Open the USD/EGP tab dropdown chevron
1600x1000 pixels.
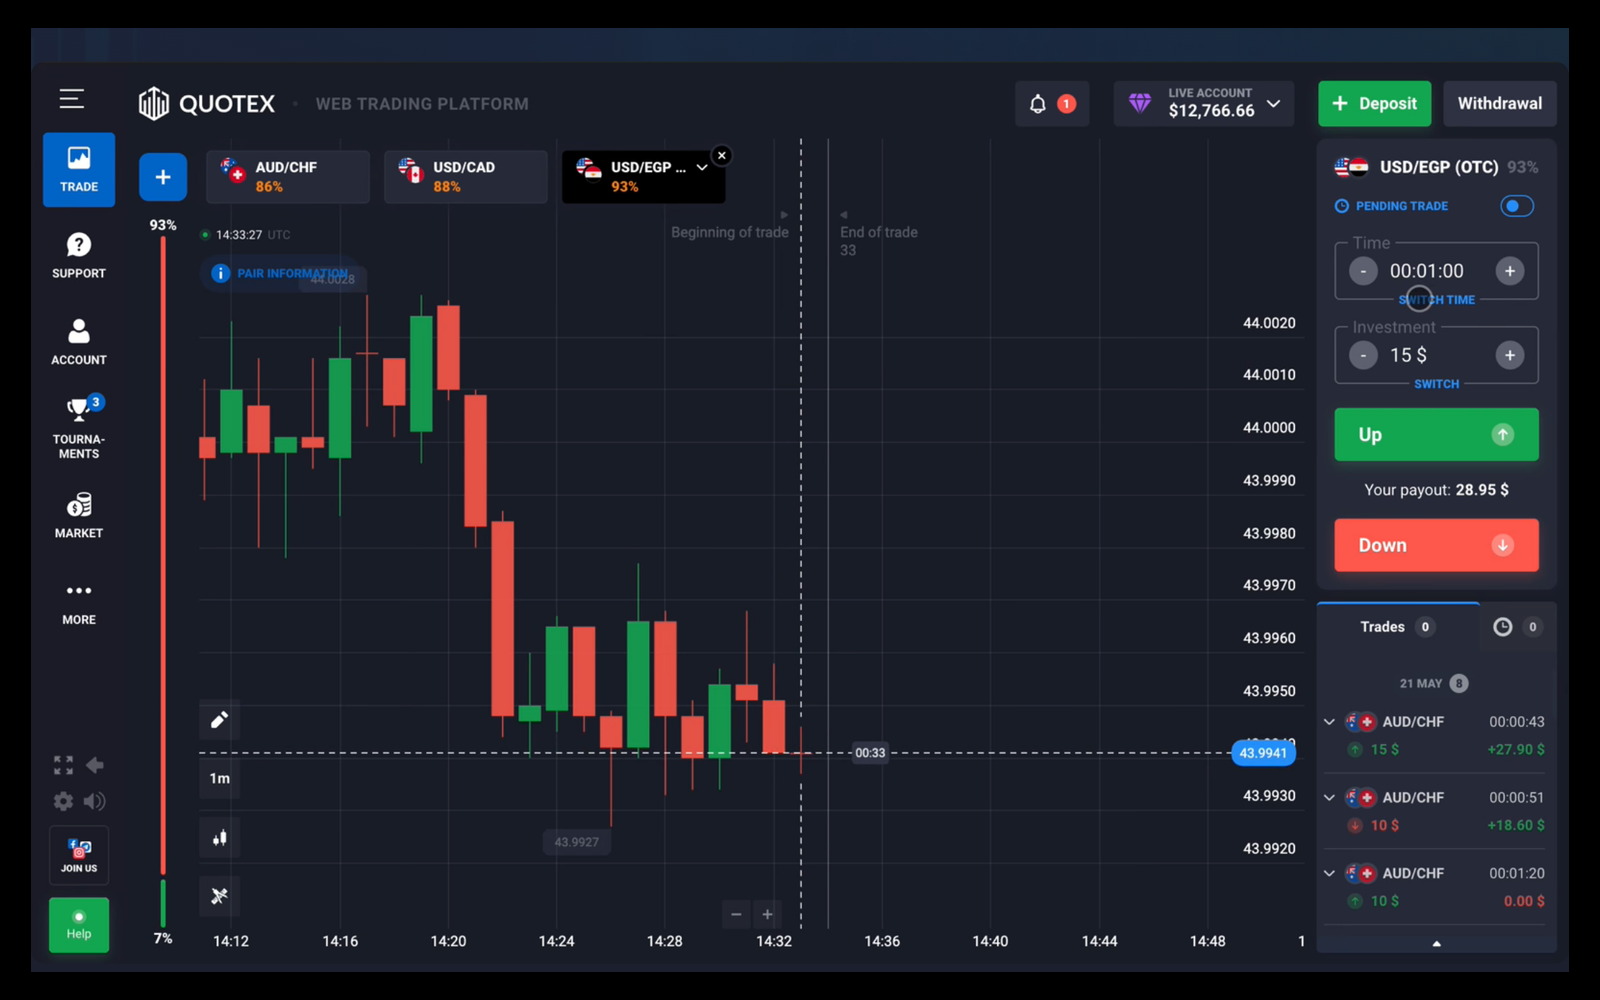click(702, 168)
